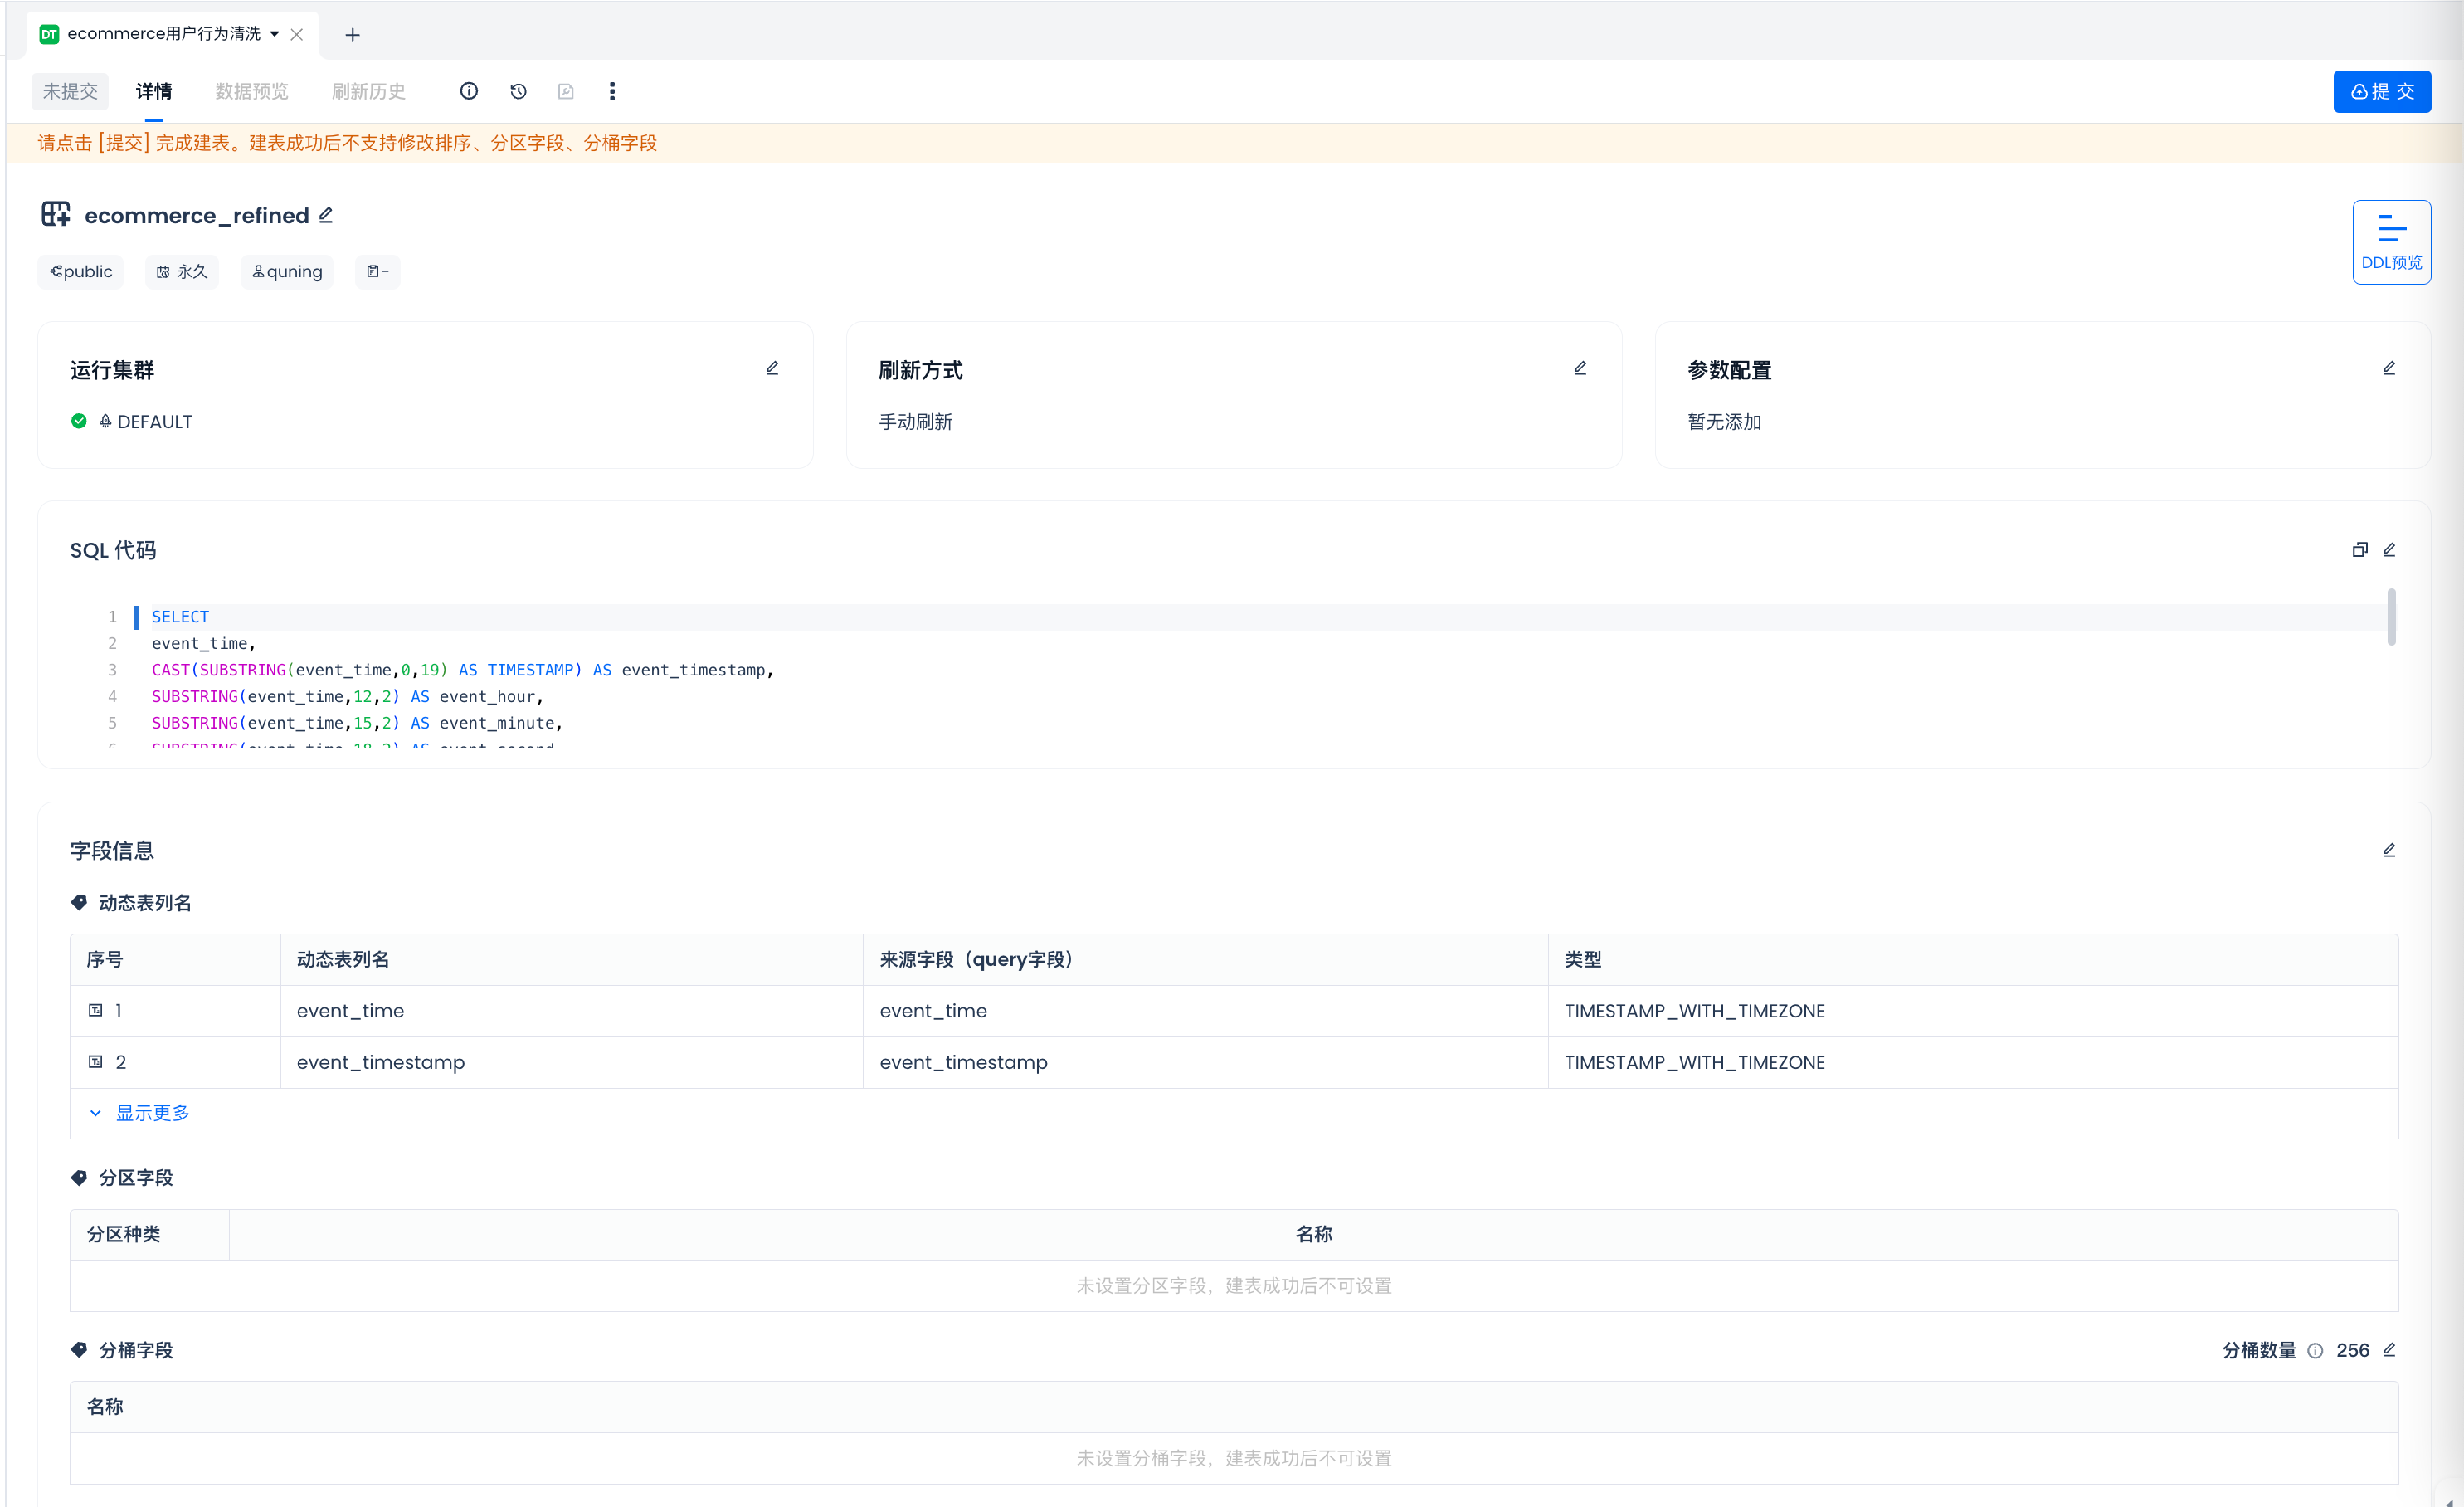Image resolution: width=2464 pixels, height=1507 pixels.
Task: Edit the 参数配置 parameters
Action: coord(2389,368)
